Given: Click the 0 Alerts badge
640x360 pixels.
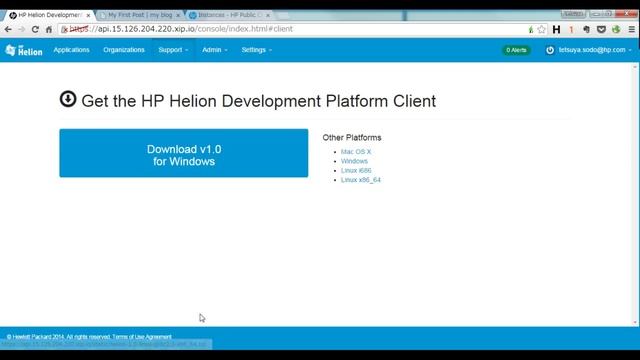Looking at the screenshot, I should coord(516,50).
